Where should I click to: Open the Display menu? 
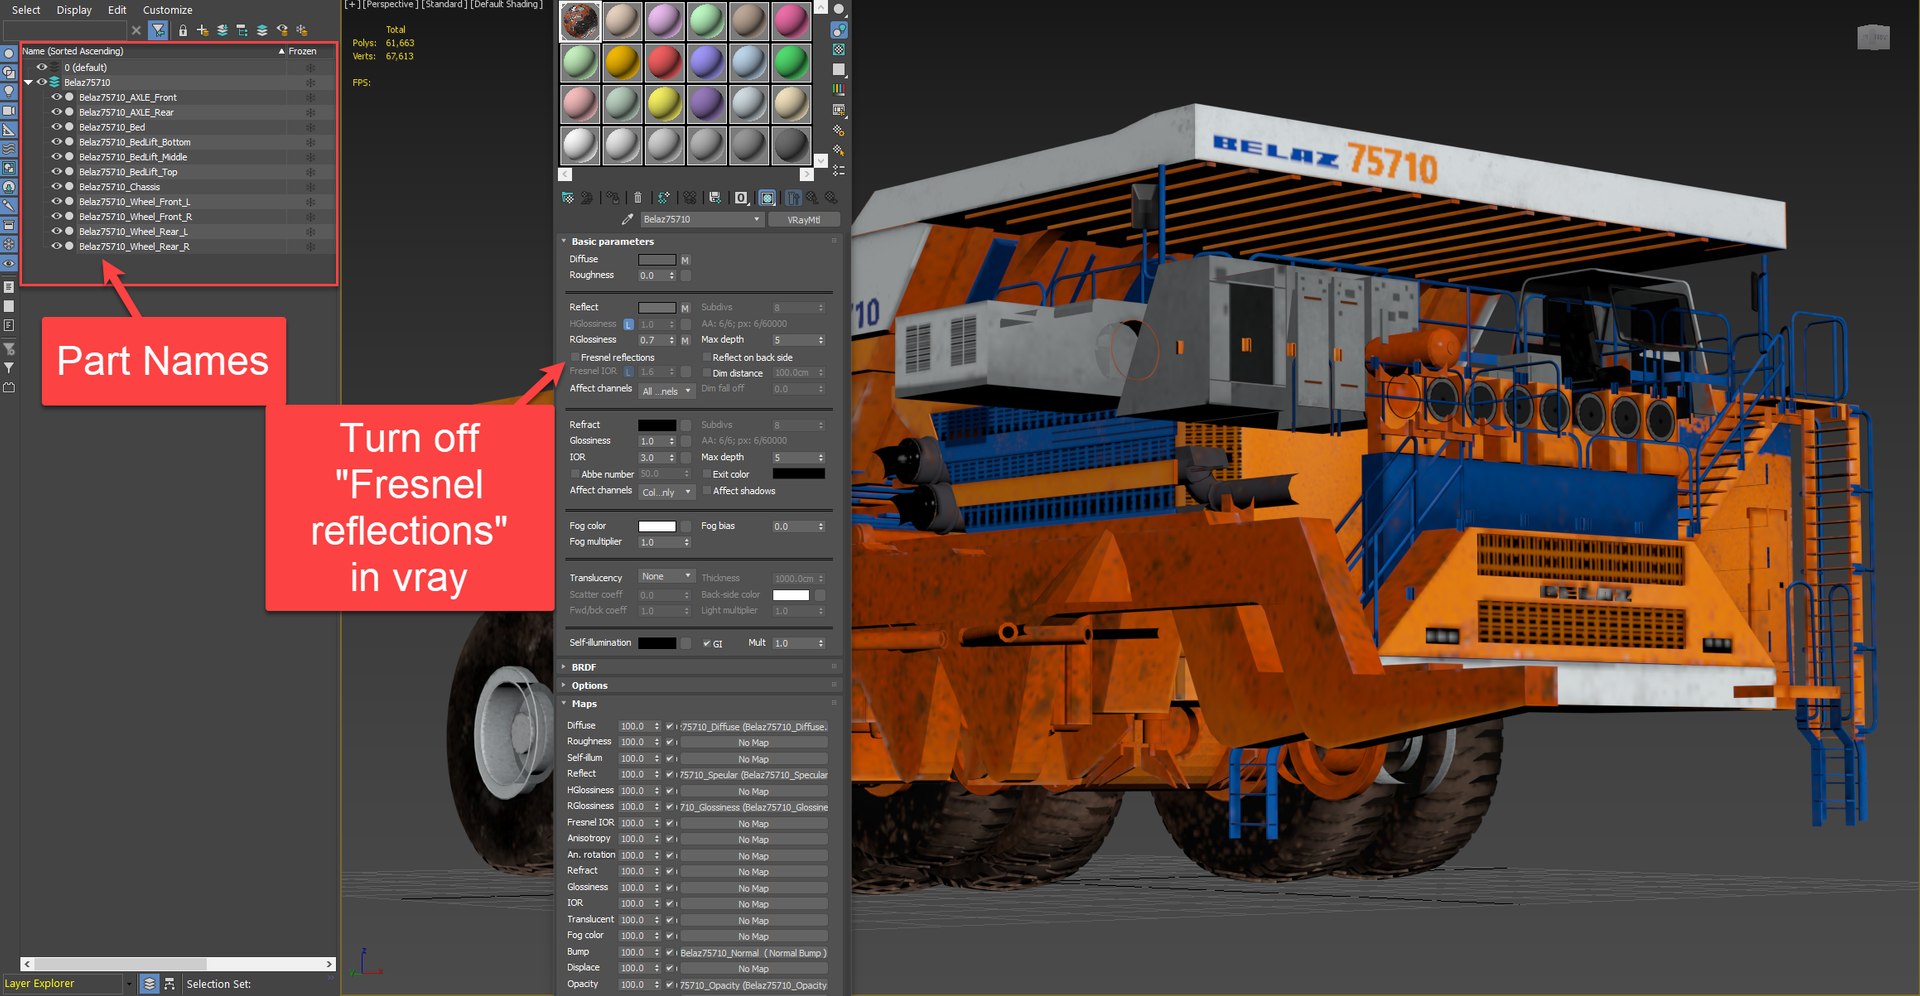[74, 10]
